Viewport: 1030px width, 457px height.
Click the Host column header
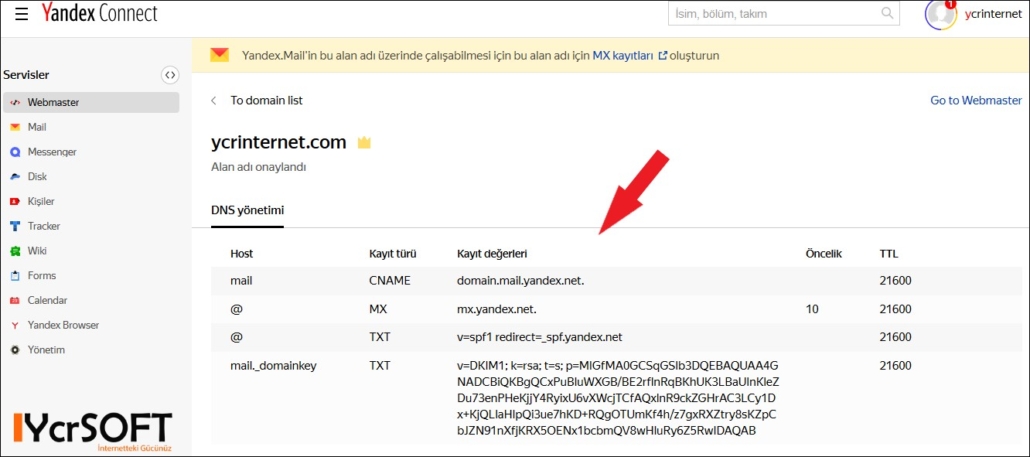pos(242,253)
